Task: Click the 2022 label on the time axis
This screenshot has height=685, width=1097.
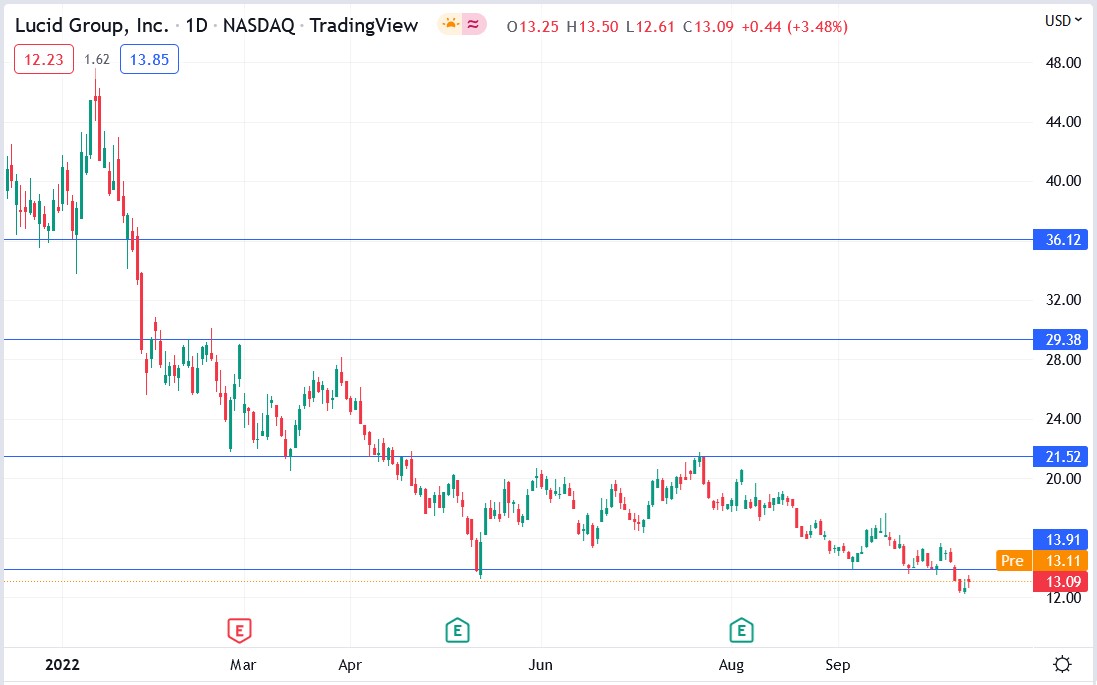Action: pyautogui.click(x=63, y=663)
